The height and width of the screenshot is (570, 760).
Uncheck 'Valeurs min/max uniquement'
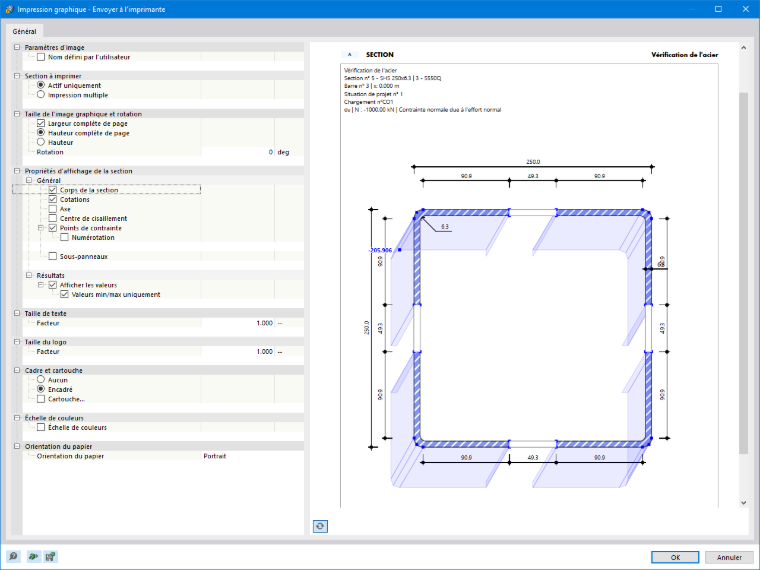pos(64,294)
